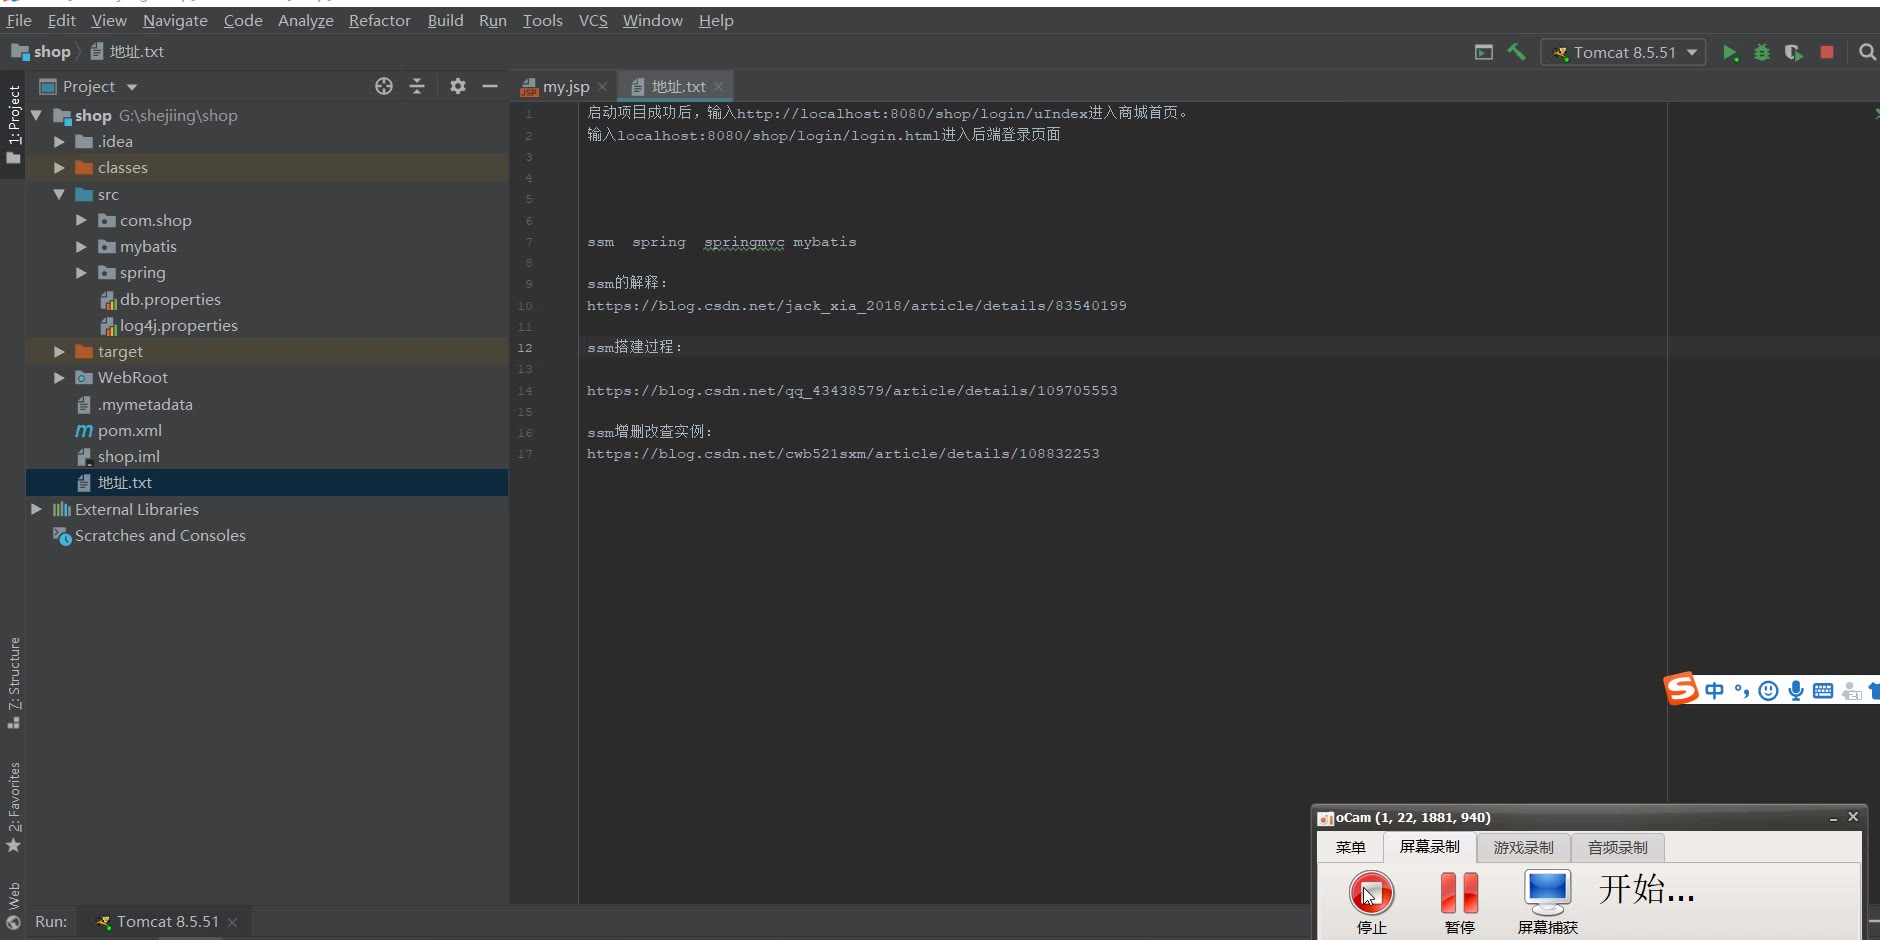Screen dimensions: 1880x940
Task: Click Sogou voice microphone icon
Action: click(x=1796, y=691)
